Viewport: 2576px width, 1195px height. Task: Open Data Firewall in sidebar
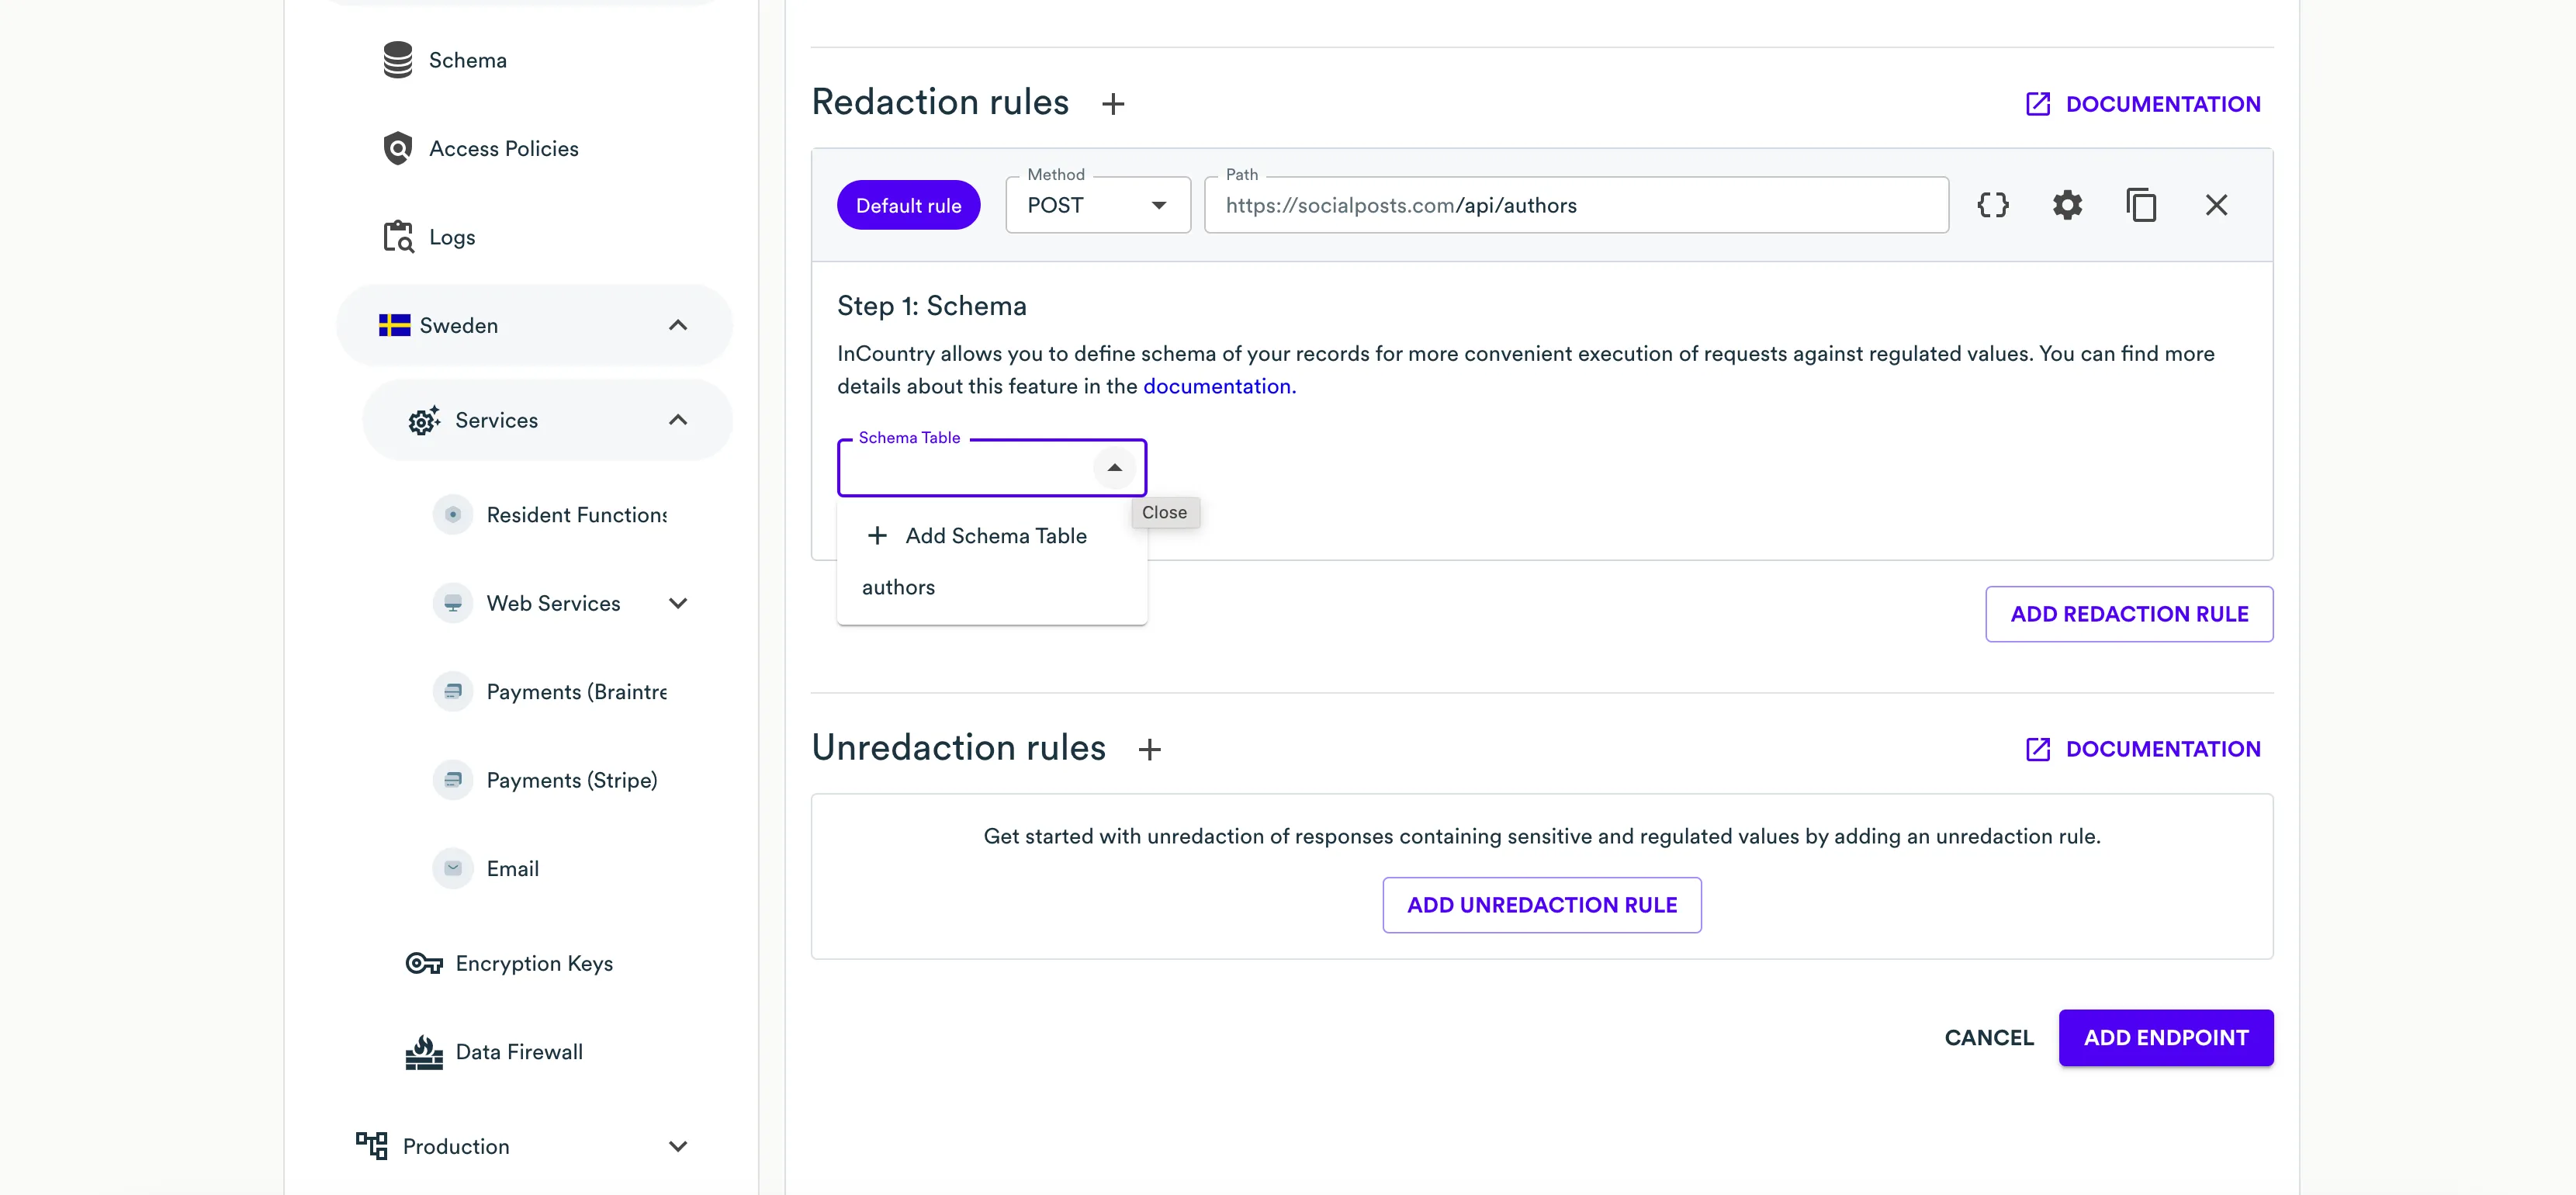[x=518, y=1052]
